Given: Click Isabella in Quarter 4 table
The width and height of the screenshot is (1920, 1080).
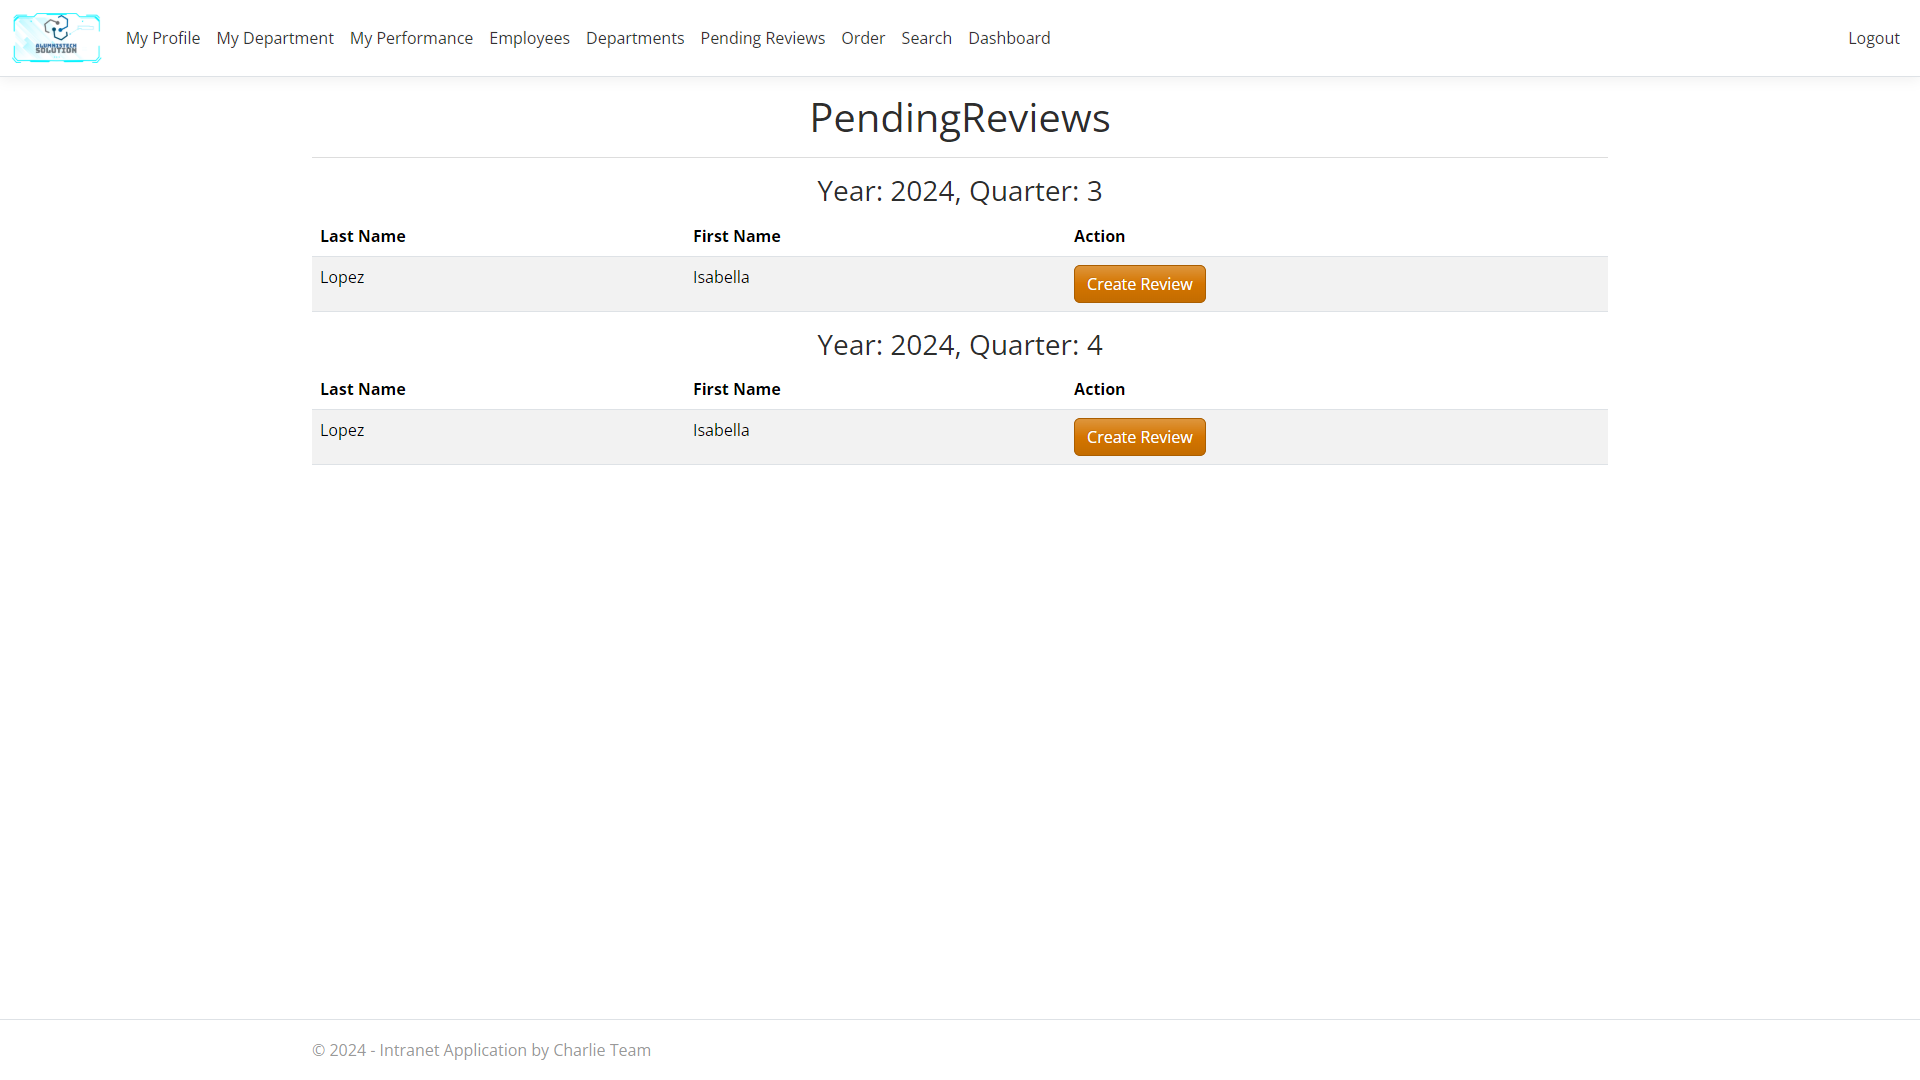Looking at the screenshot, I should tap(721, 430).
